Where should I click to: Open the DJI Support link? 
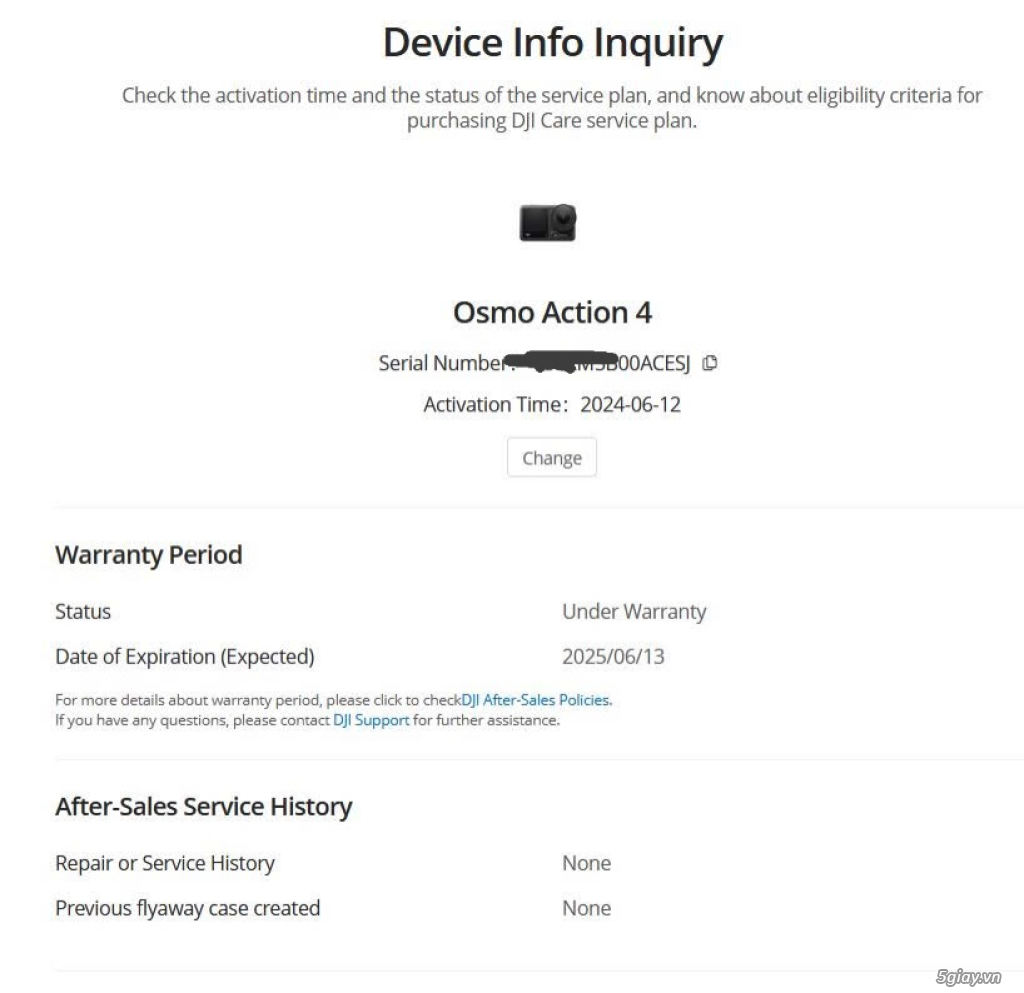[x=370, y=720]
